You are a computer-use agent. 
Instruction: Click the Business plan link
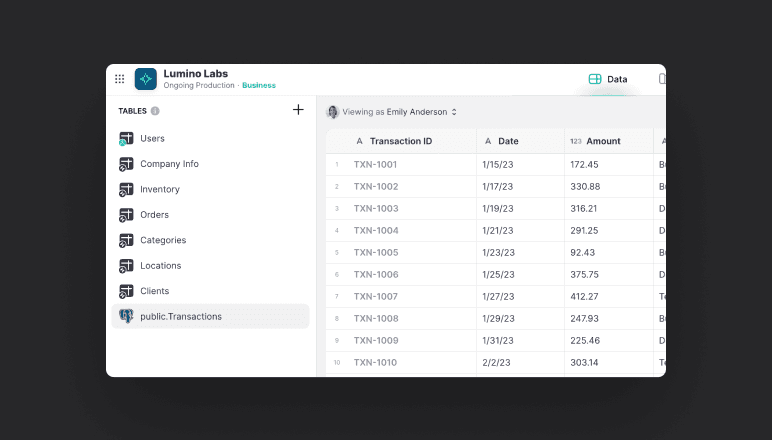[259, 86]
